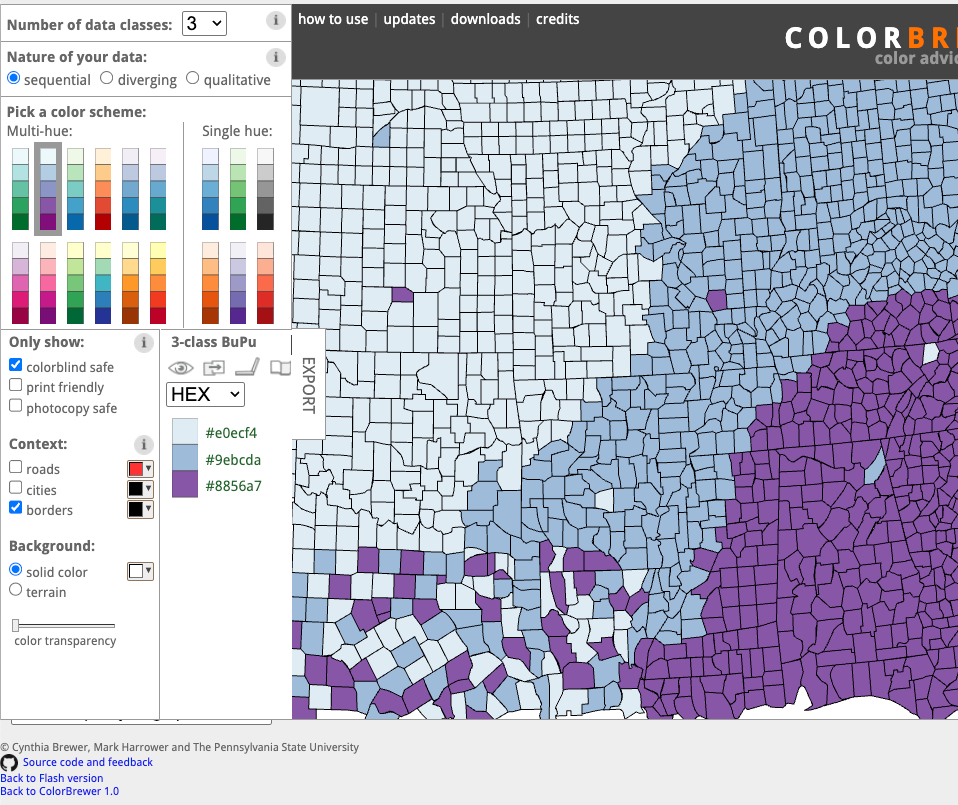Open the 'how to use' menu item
The width and height of the screenshot is (958, 805).
pyautogui.click(x=333, y=19)
